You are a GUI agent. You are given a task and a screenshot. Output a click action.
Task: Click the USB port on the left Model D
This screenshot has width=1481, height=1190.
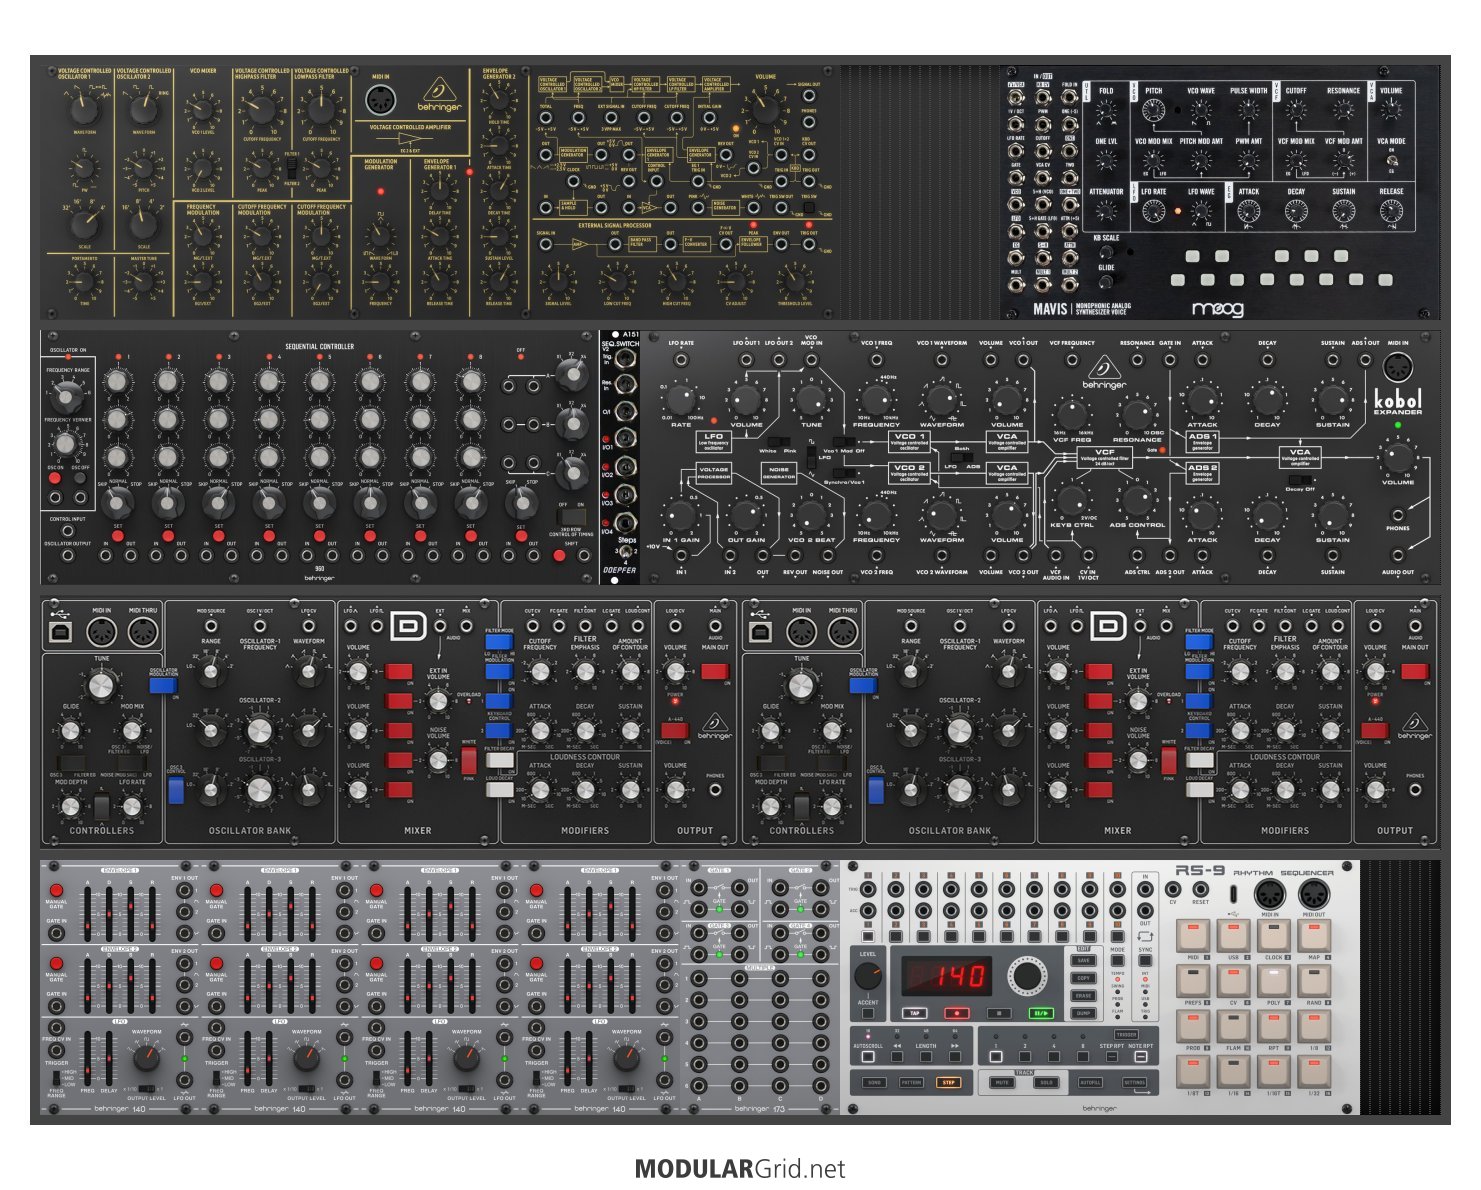coord(60,632)
